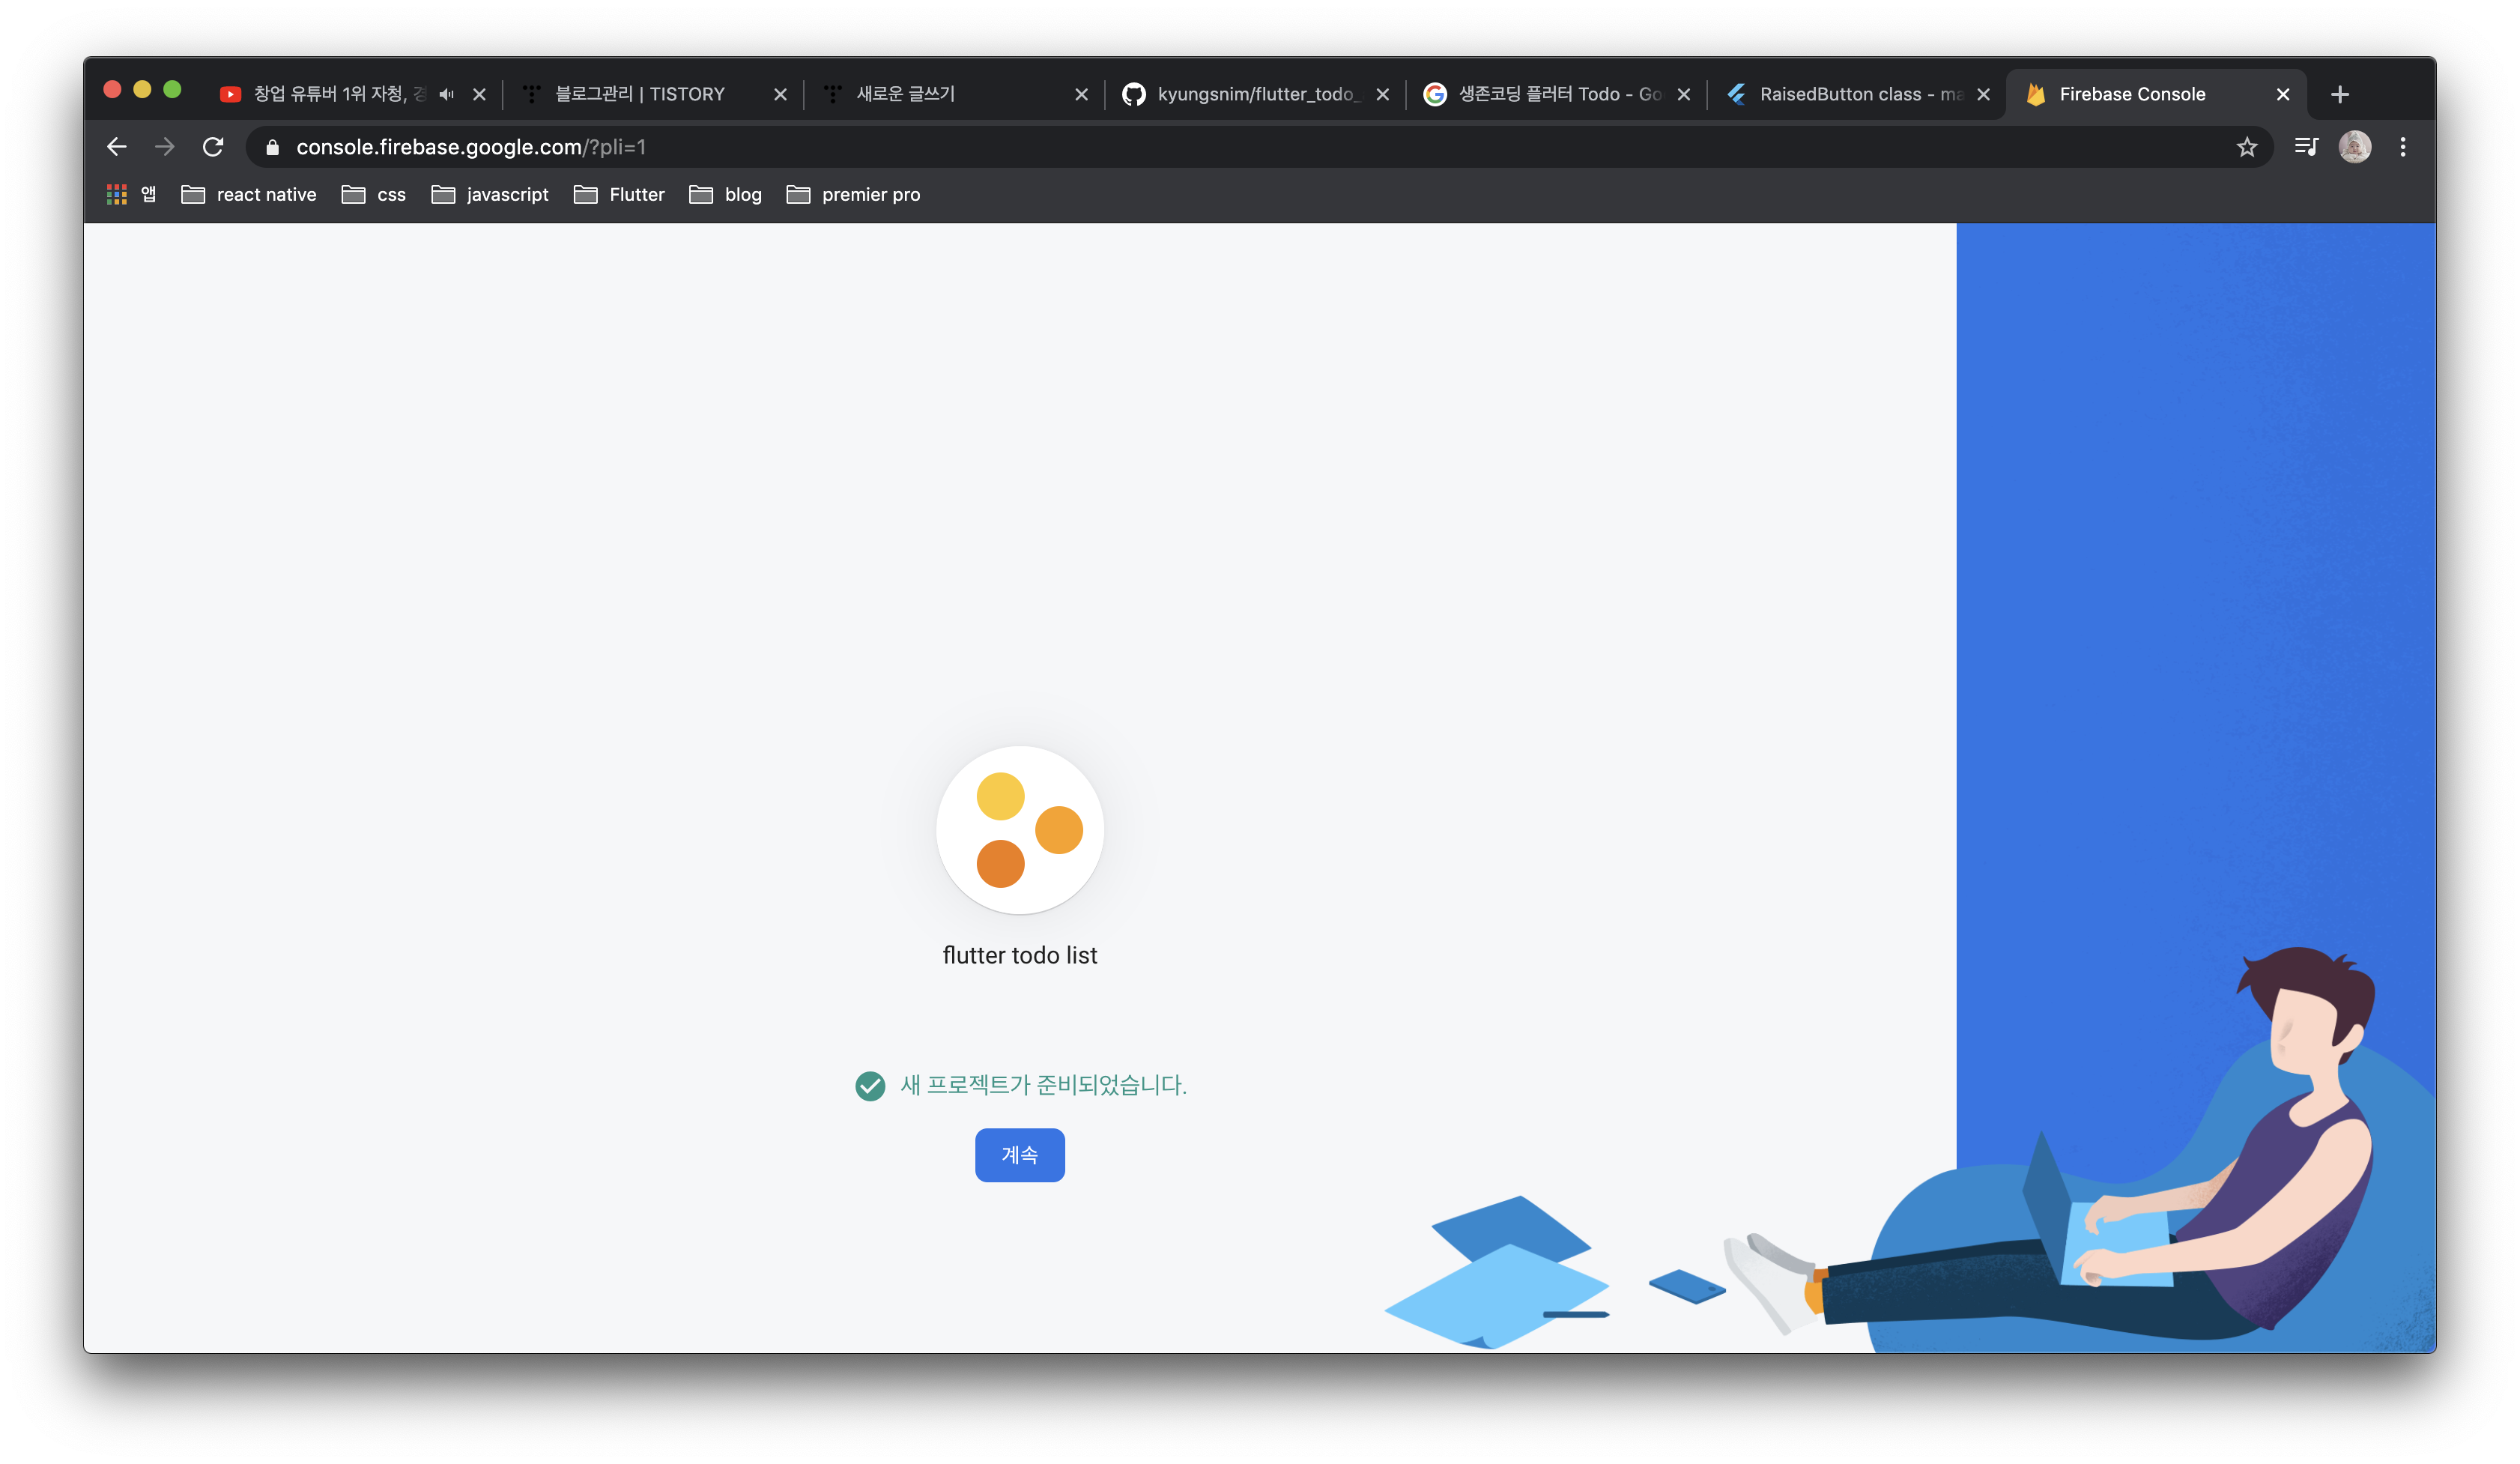Open the Chrome profile avatar
The width and height of the screenshot is (2520, 1464).
tap(2354, 147)
